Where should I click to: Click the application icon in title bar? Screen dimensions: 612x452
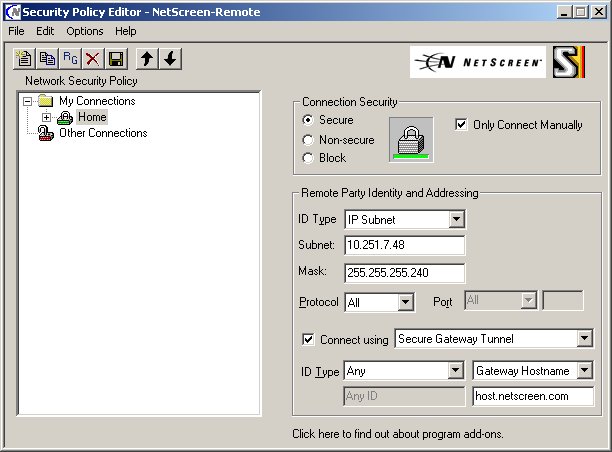point(12,12)
